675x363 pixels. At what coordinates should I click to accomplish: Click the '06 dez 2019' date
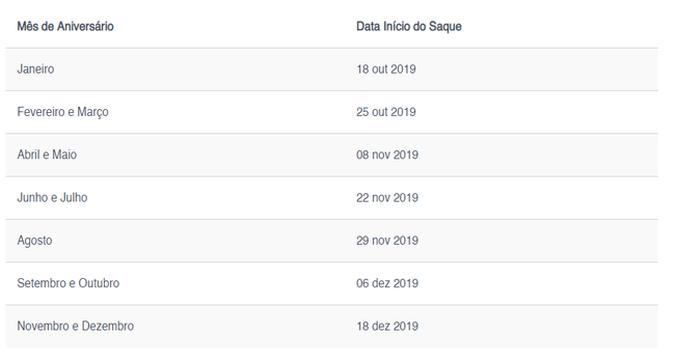click(x=387, y=283)
